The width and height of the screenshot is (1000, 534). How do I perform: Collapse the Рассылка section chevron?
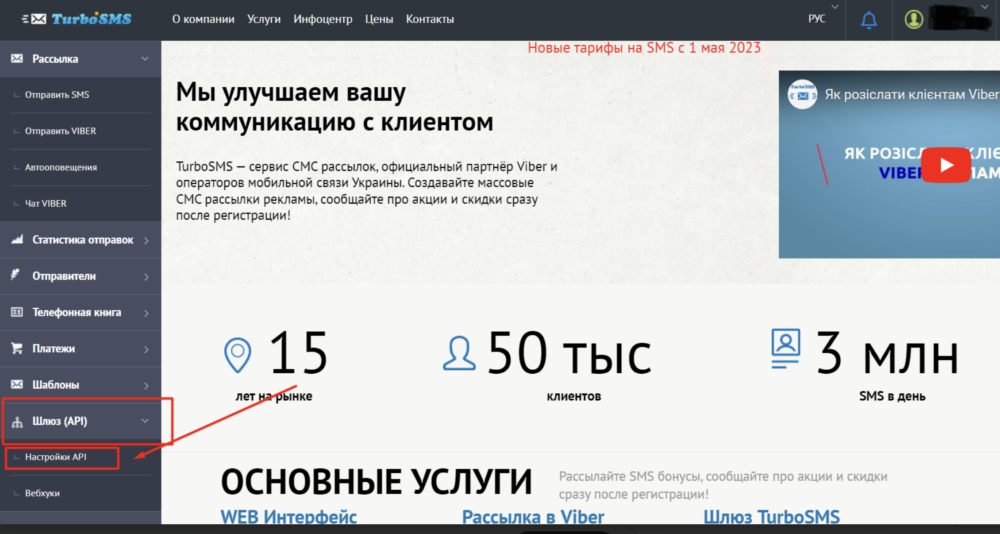(145, 59)
